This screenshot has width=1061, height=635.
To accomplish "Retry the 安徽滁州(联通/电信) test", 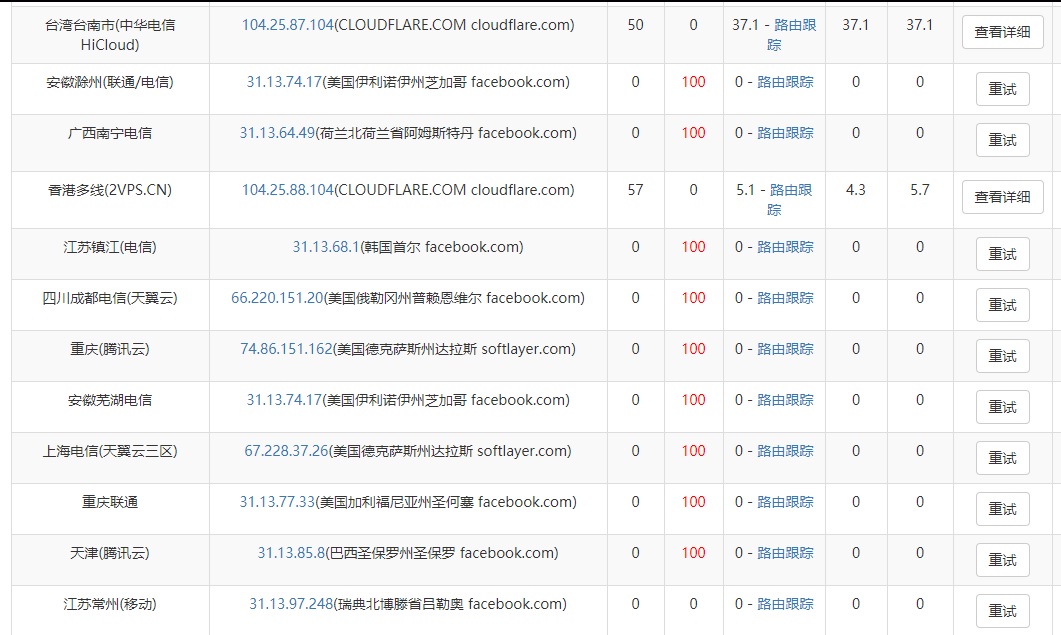I will point(1002,88).
